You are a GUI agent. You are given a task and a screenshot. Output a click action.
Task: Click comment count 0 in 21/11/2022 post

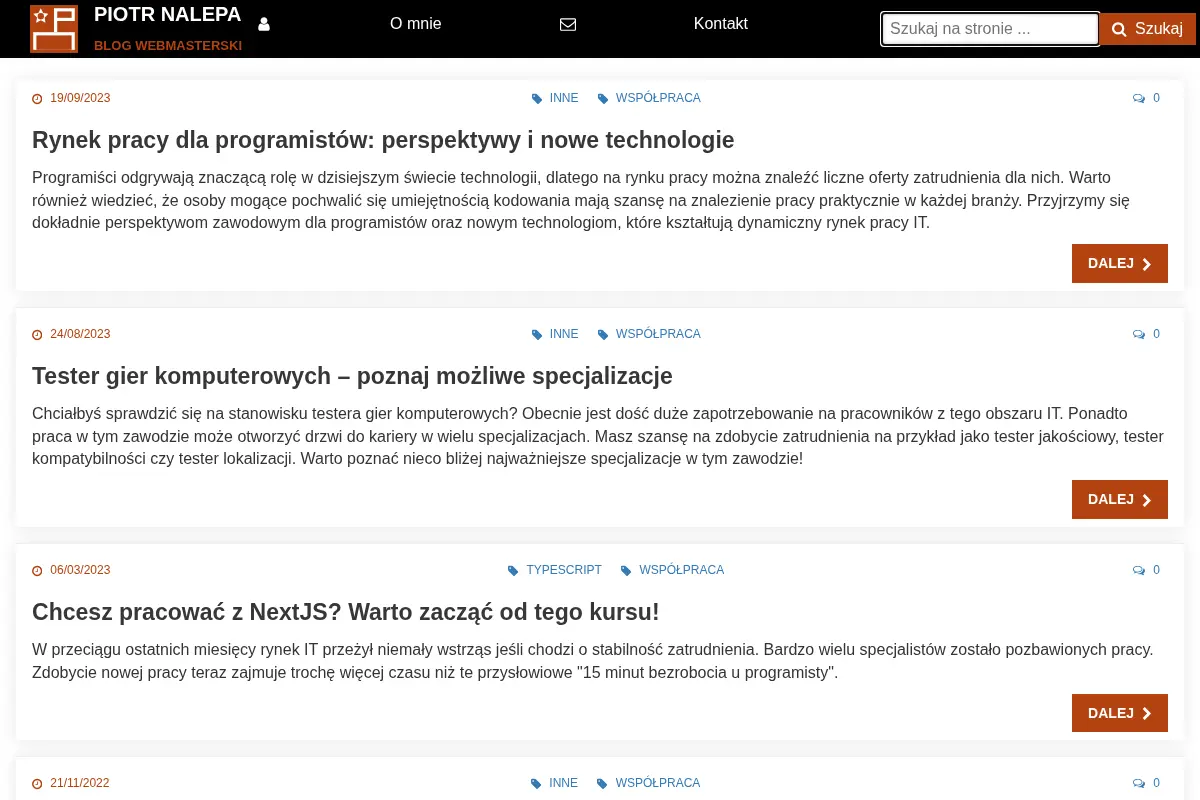tap(1157, 783)
